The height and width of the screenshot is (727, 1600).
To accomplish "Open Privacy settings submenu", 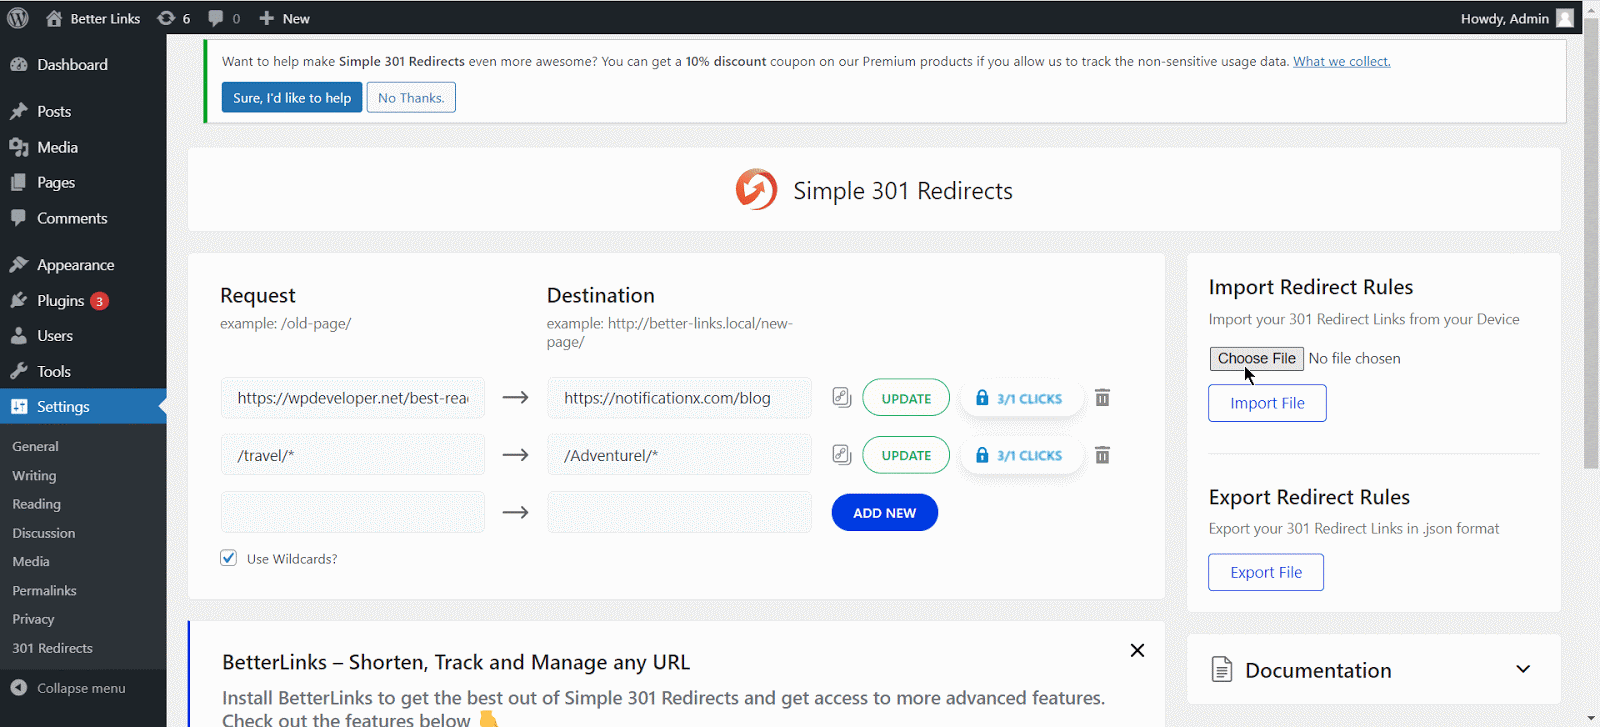I will click(x=33, y=619).
